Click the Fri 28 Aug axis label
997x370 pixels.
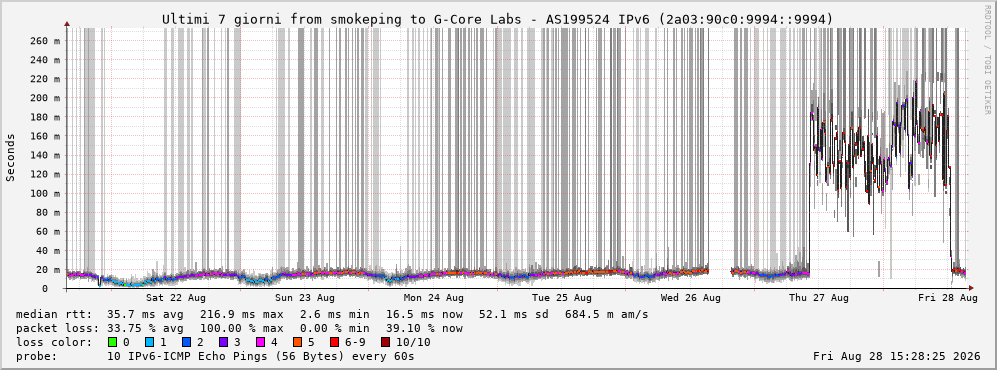[948, 298]
